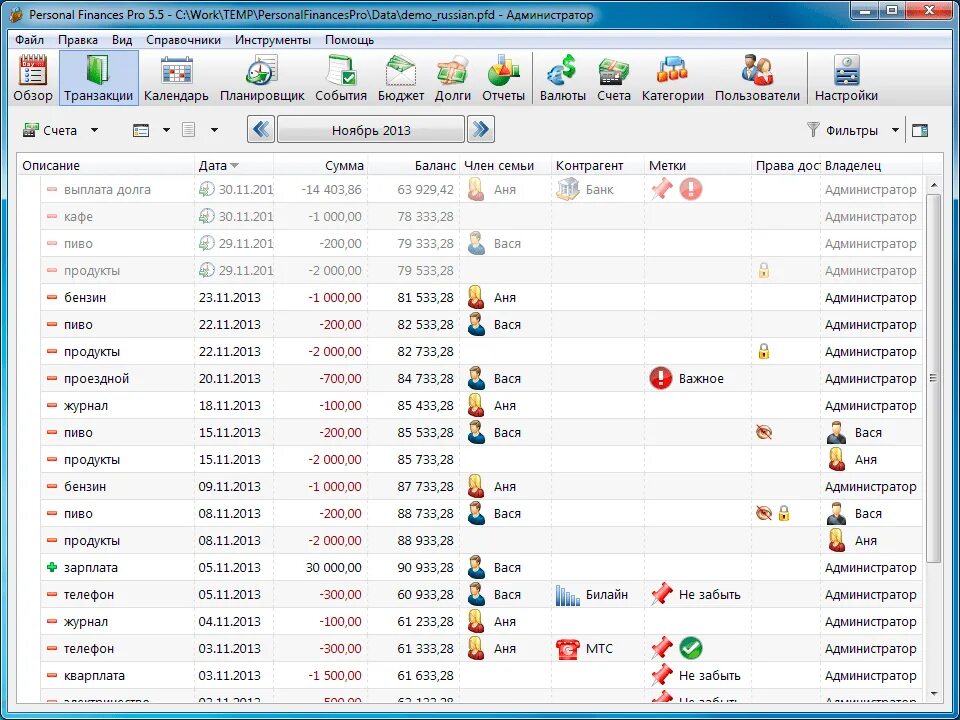Click the Фильтры button
960x720 pixels.
[842, 130]
